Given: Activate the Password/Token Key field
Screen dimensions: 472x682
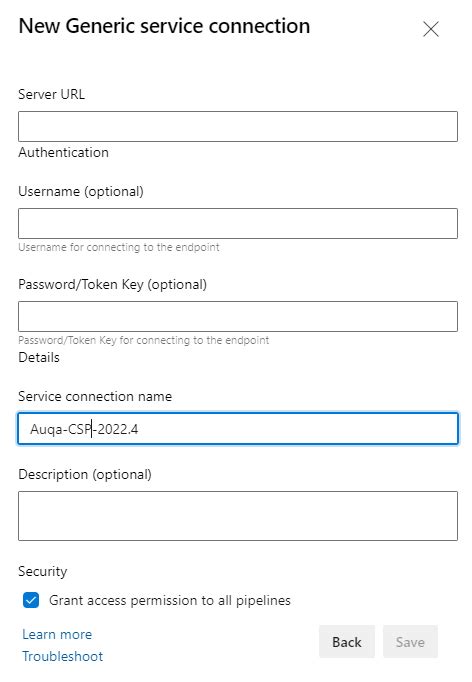Looking at the screenshot, I should [238, 316].
